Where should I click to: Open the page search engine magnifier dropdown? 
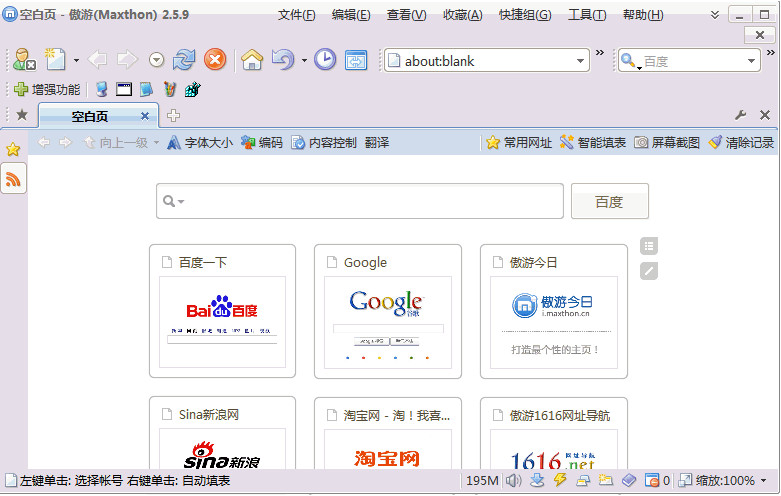click(x=173, y=201)
